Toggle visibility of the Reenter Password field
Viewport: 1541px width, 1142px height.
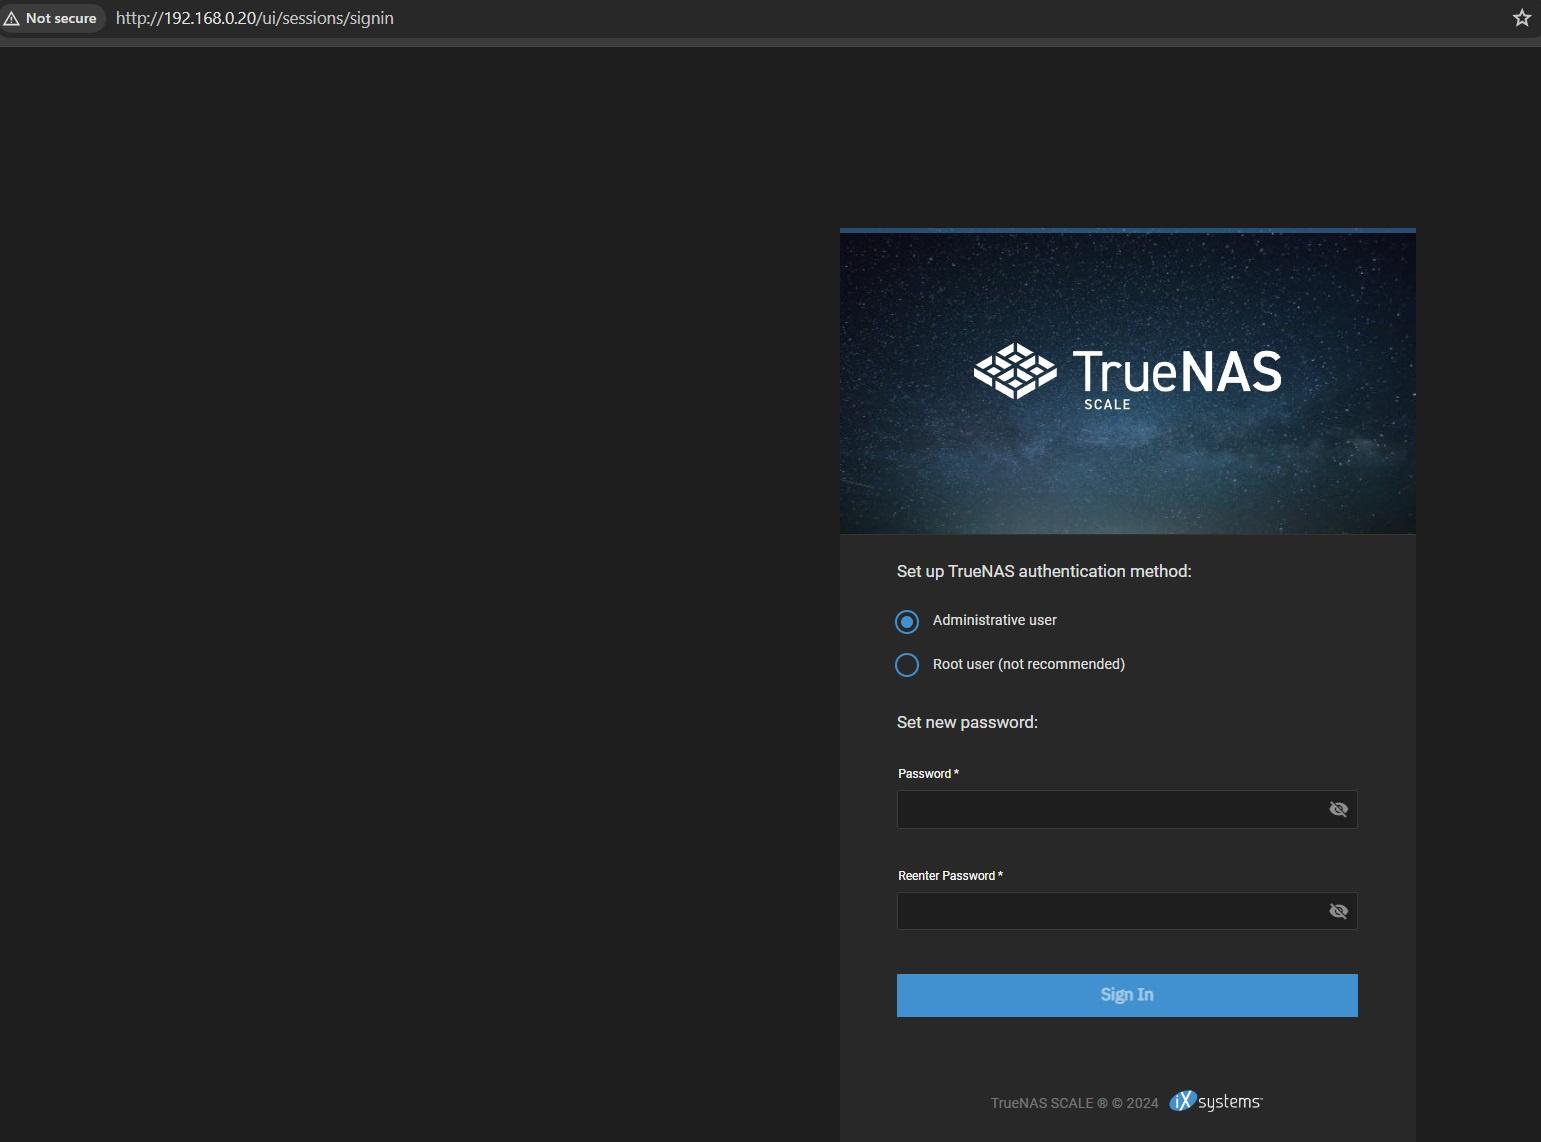coord(1338,911)
